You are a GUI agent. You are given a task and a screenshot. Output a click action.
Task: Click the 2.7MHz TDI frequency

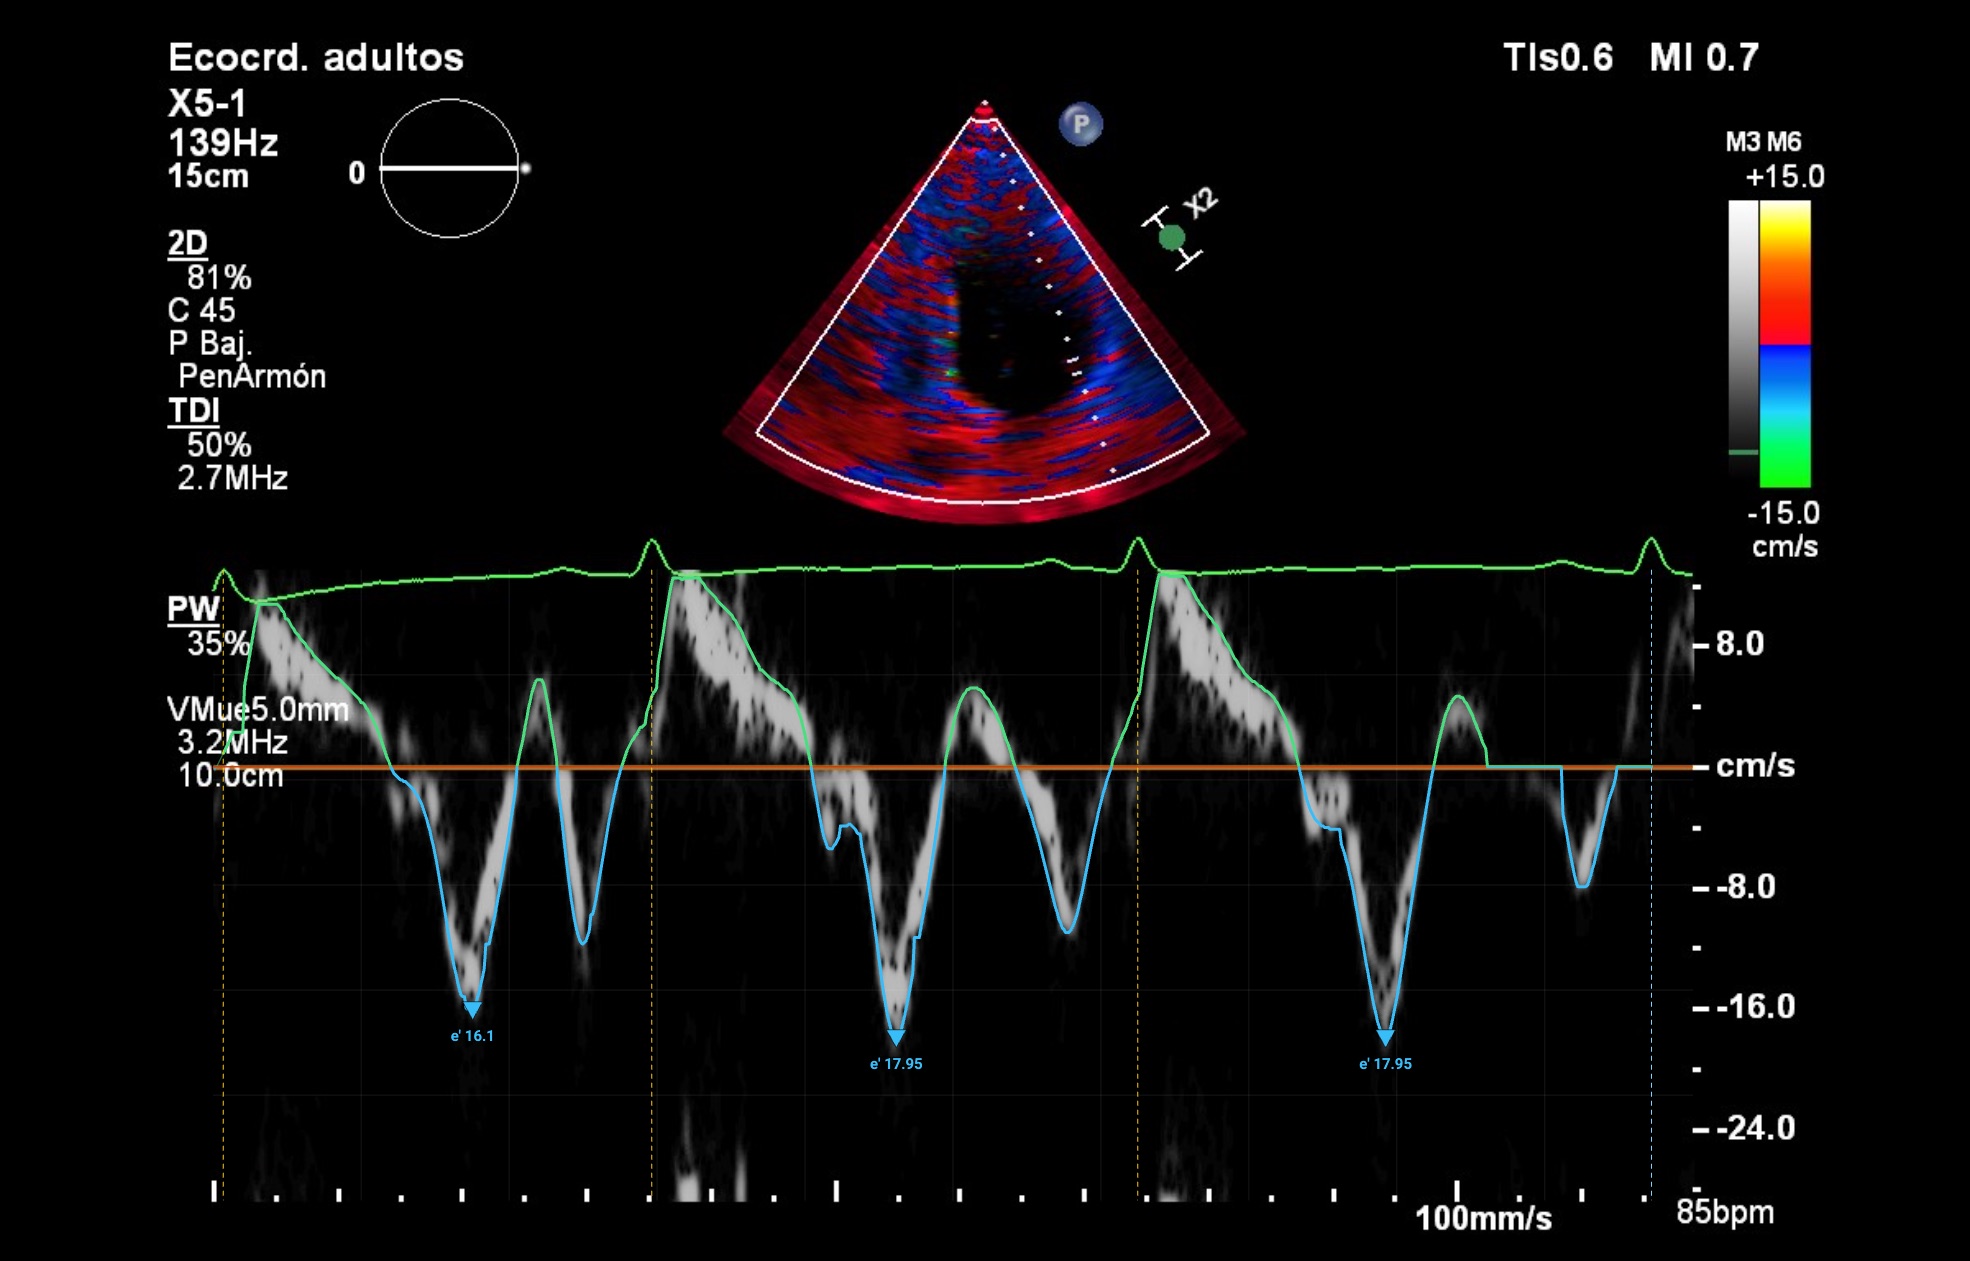233,478
